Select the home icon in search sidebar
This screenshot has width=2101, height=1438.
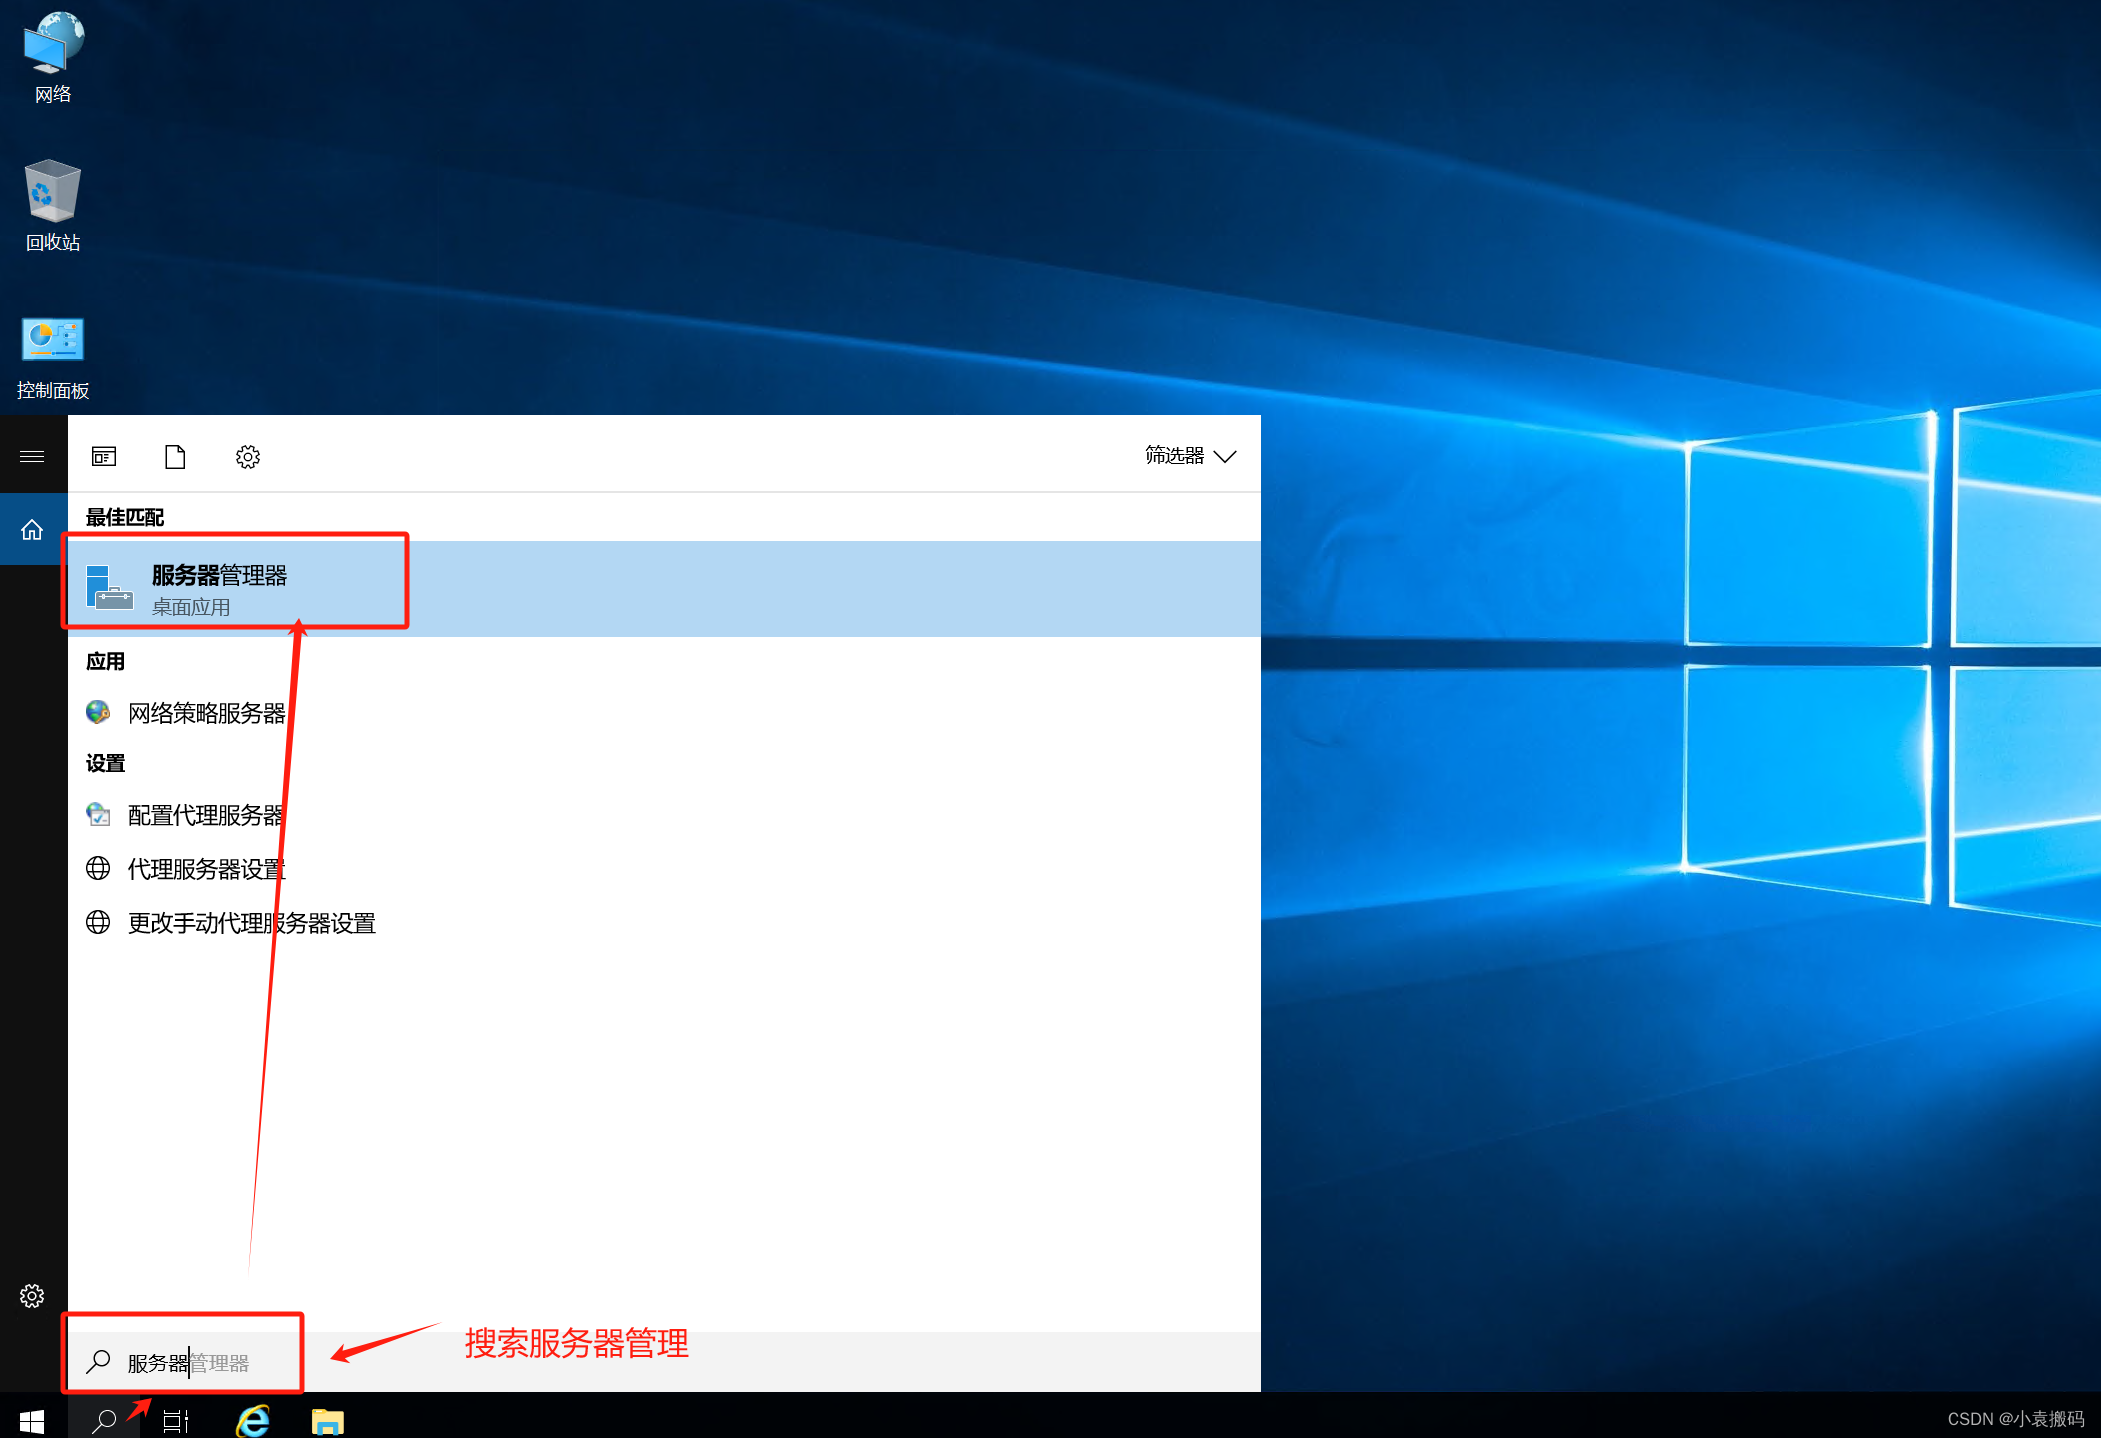click(32, 529)
